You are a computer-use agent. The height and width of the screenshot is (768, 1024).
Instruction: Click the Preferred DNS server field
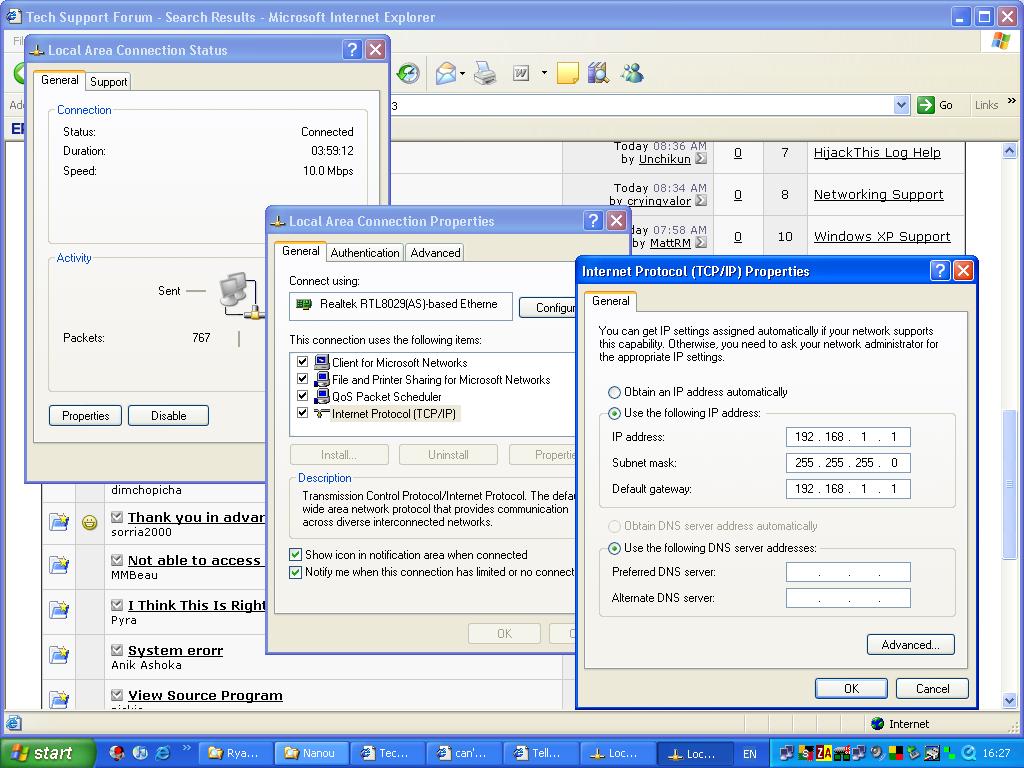[848, 572]
